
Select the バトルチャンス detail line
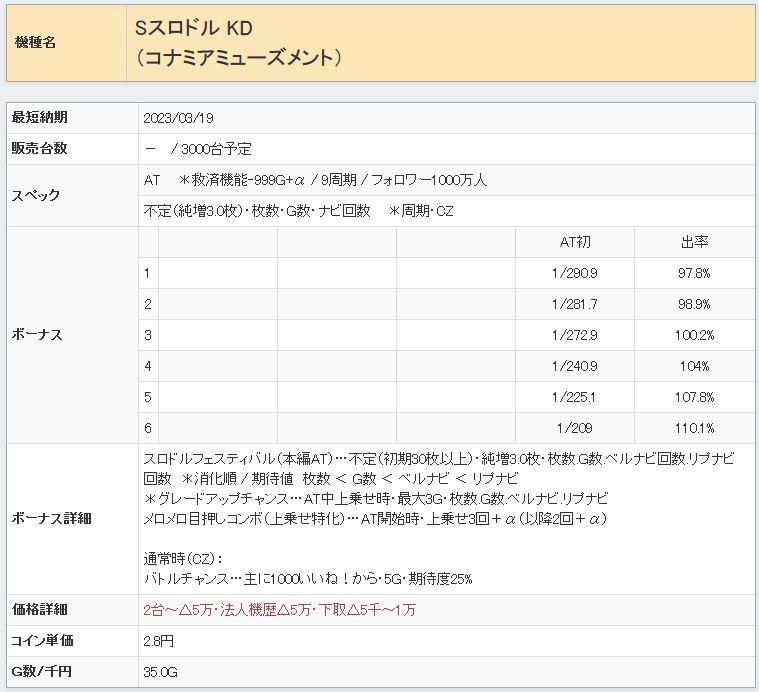(x=308, y=579)
